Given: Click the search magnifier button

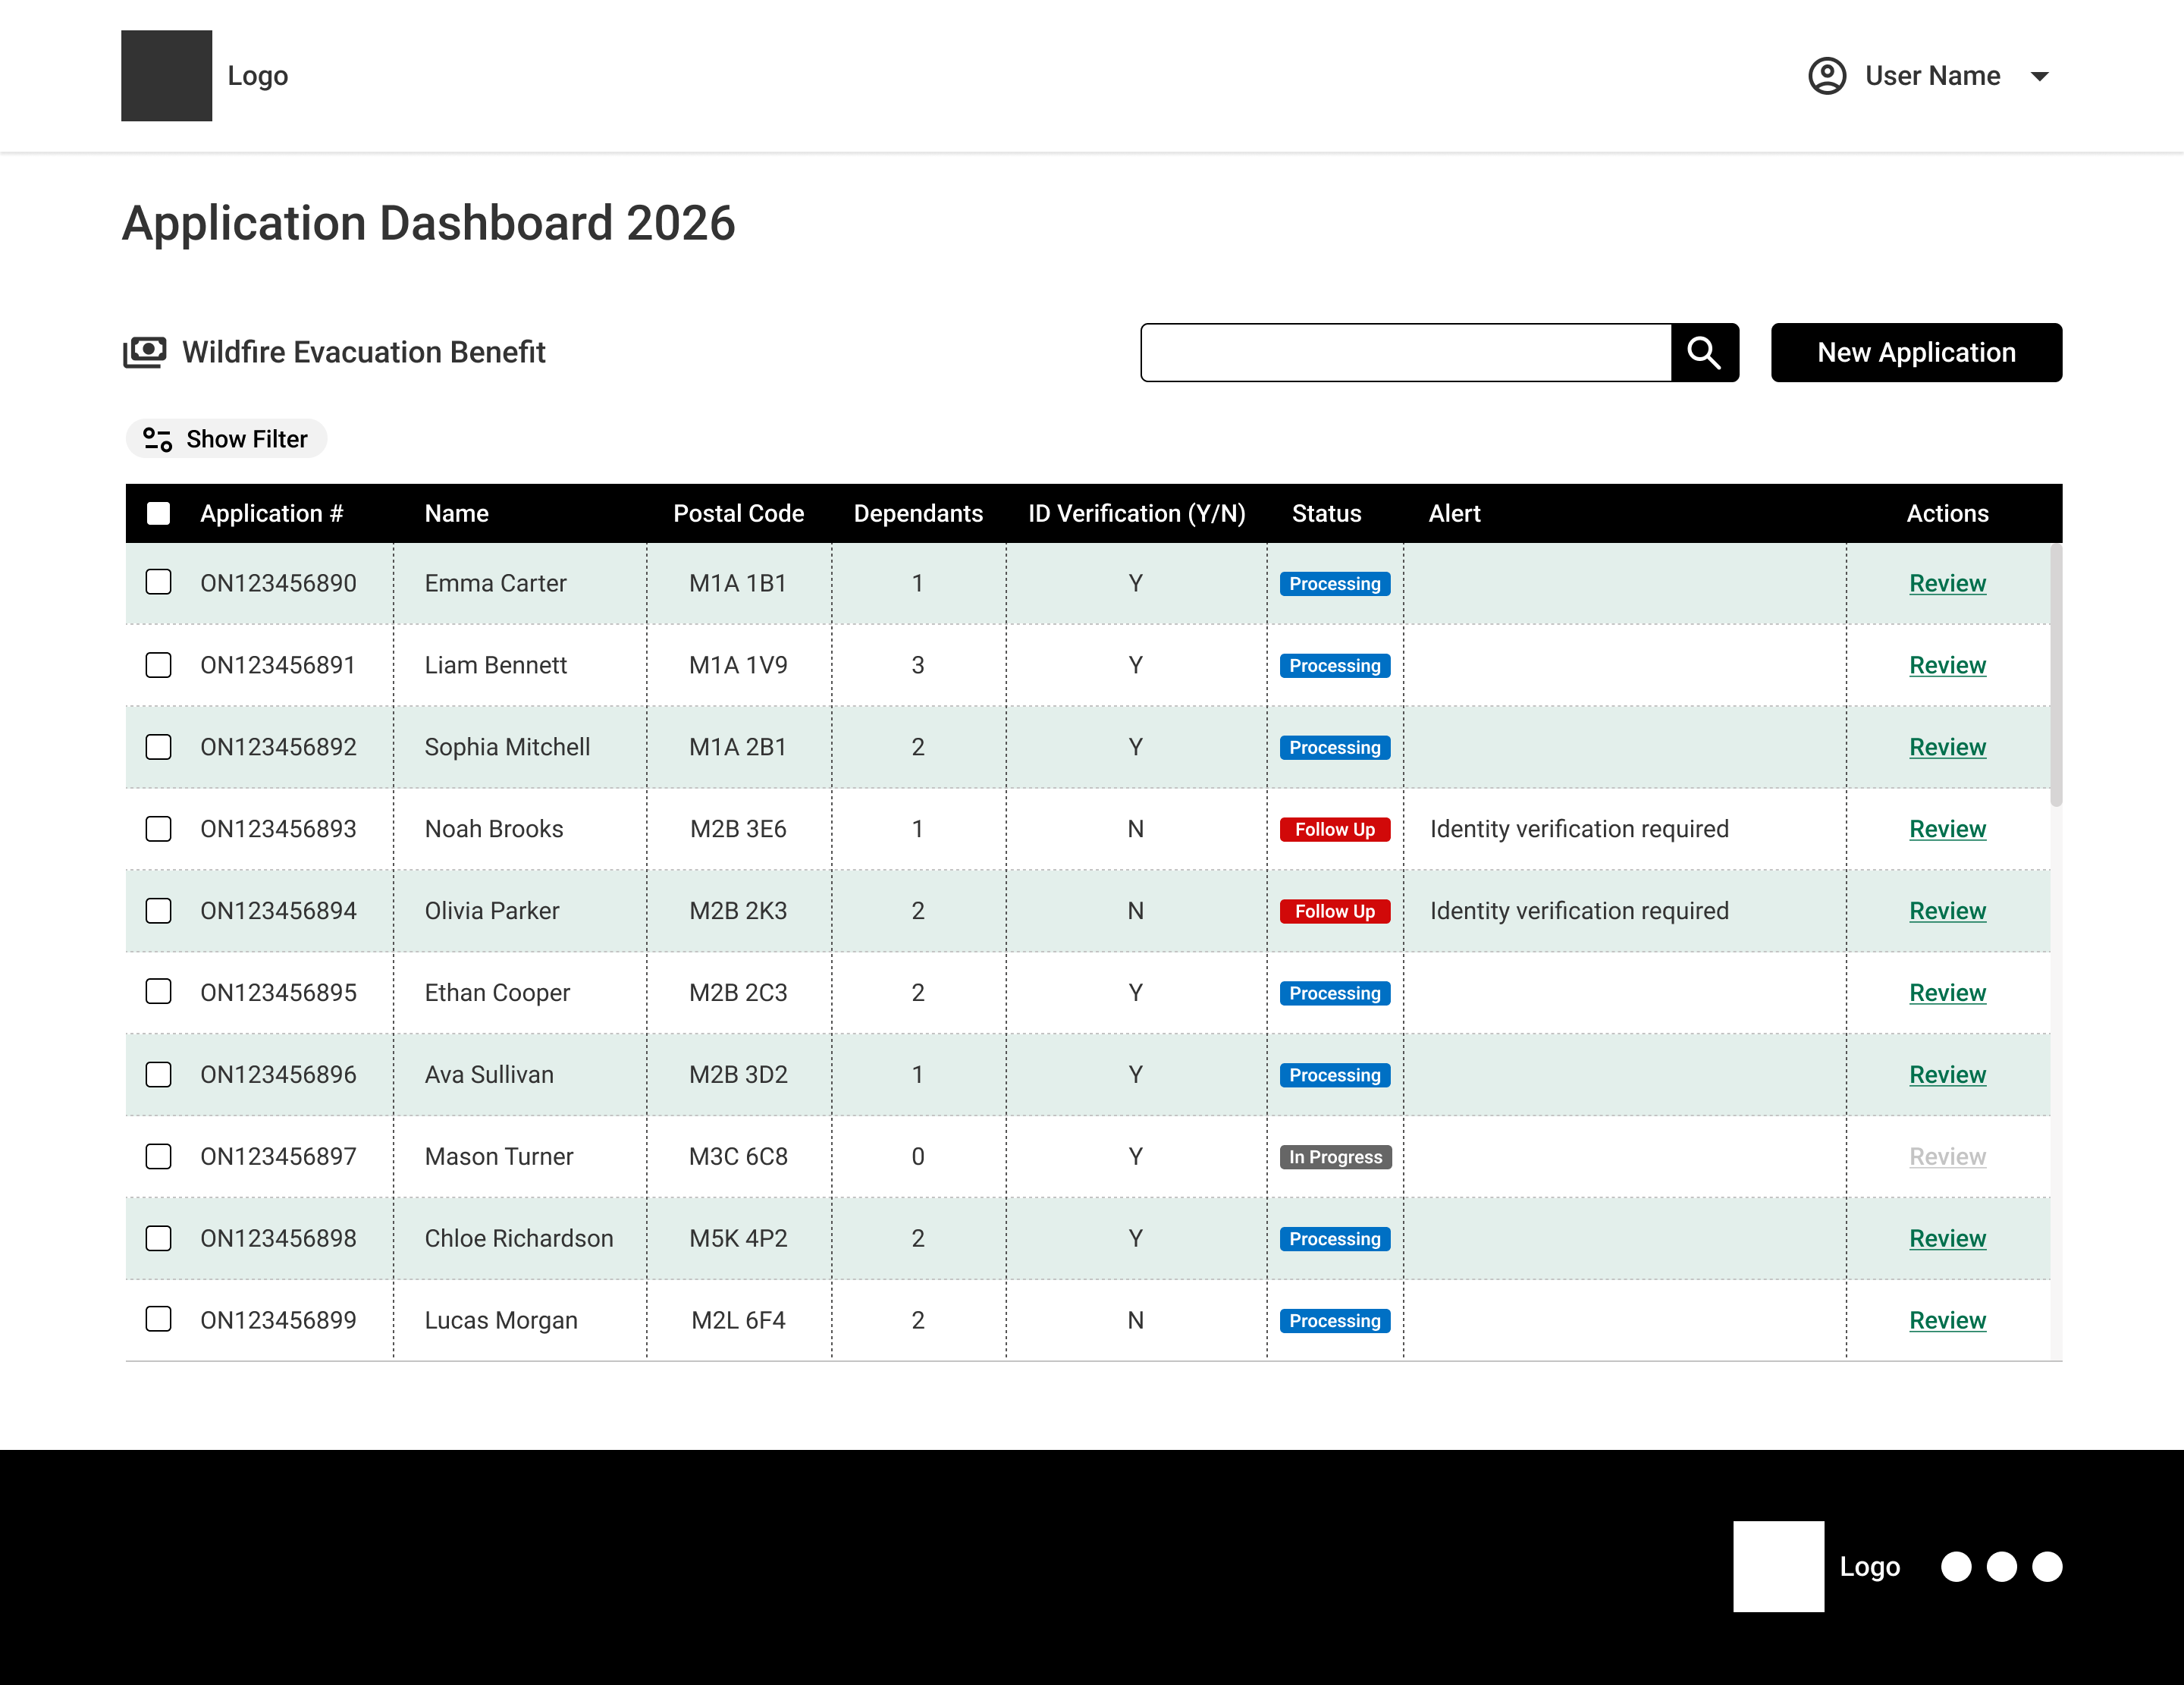Looking at the screenshot, I should [x=1705, y=352].
